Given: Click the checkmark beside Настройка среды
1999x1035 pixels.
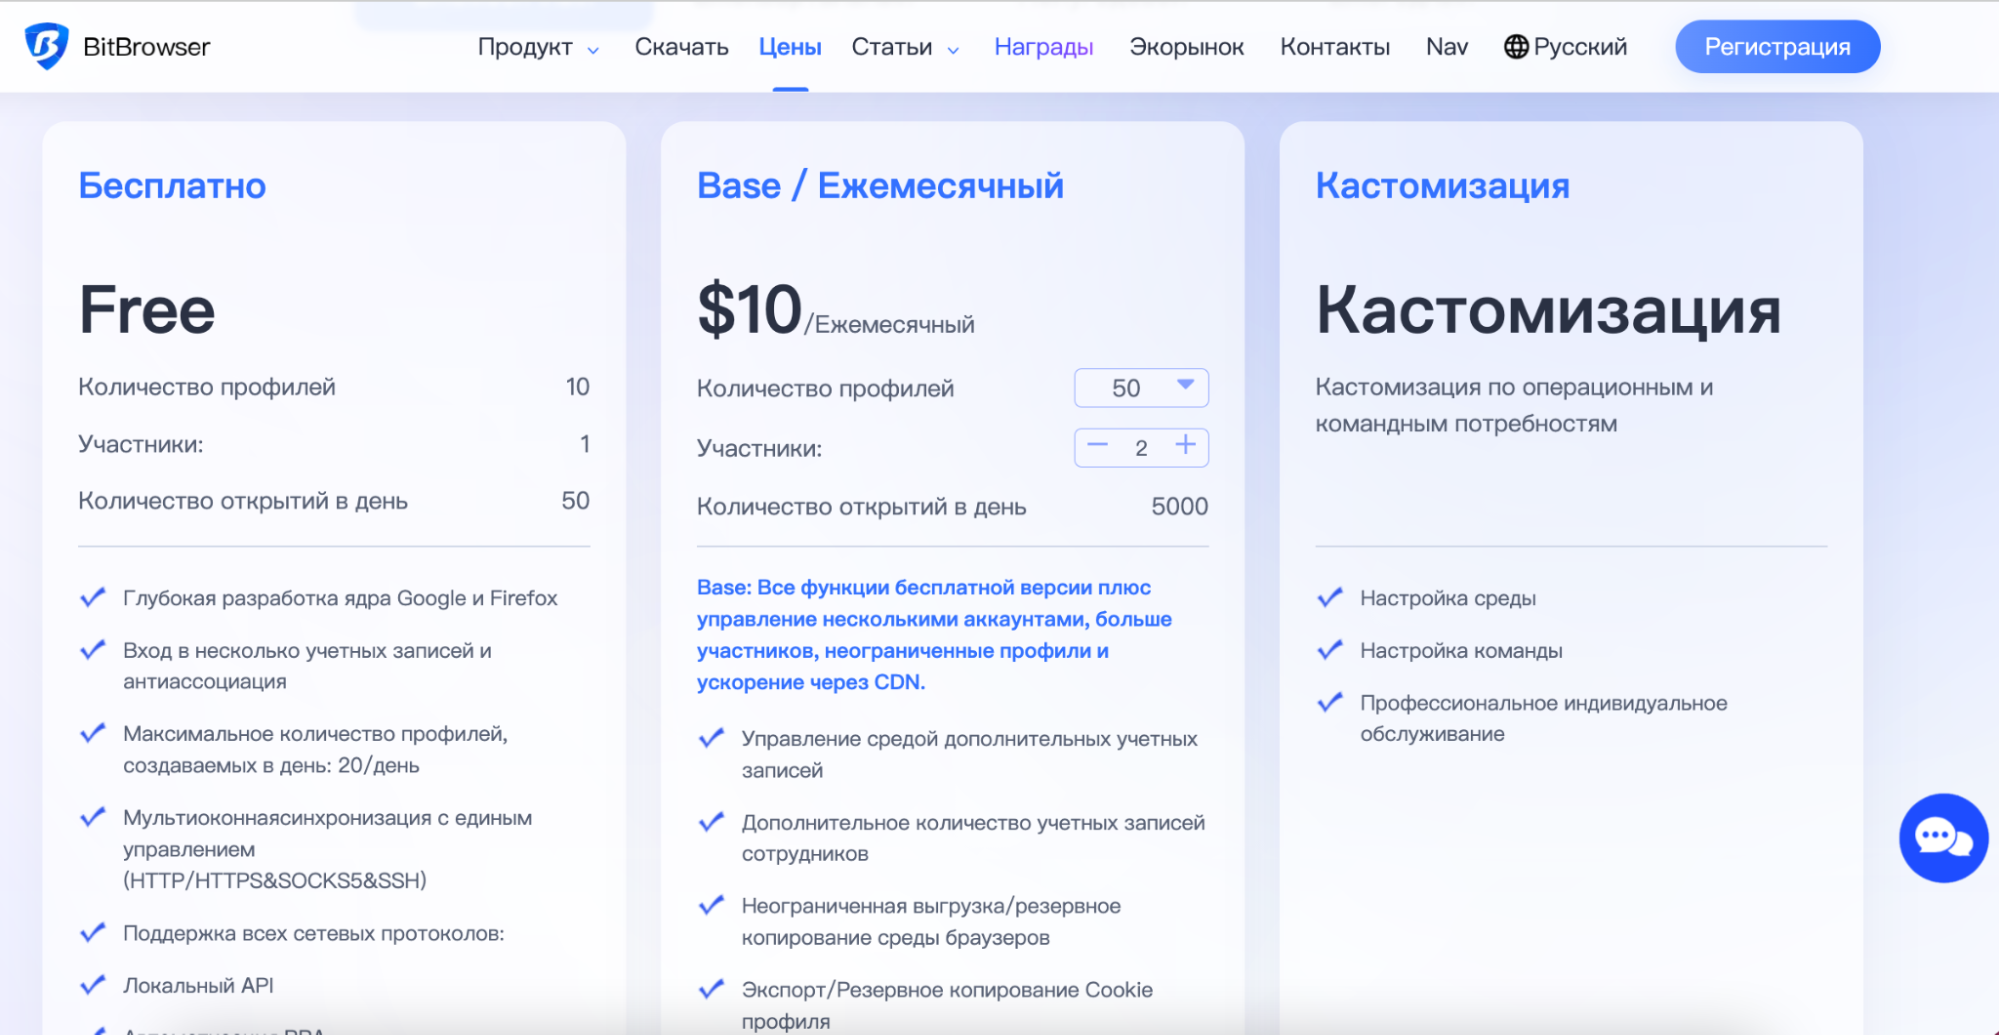Looking at the screenshot, I should (x=1329, y=598).
